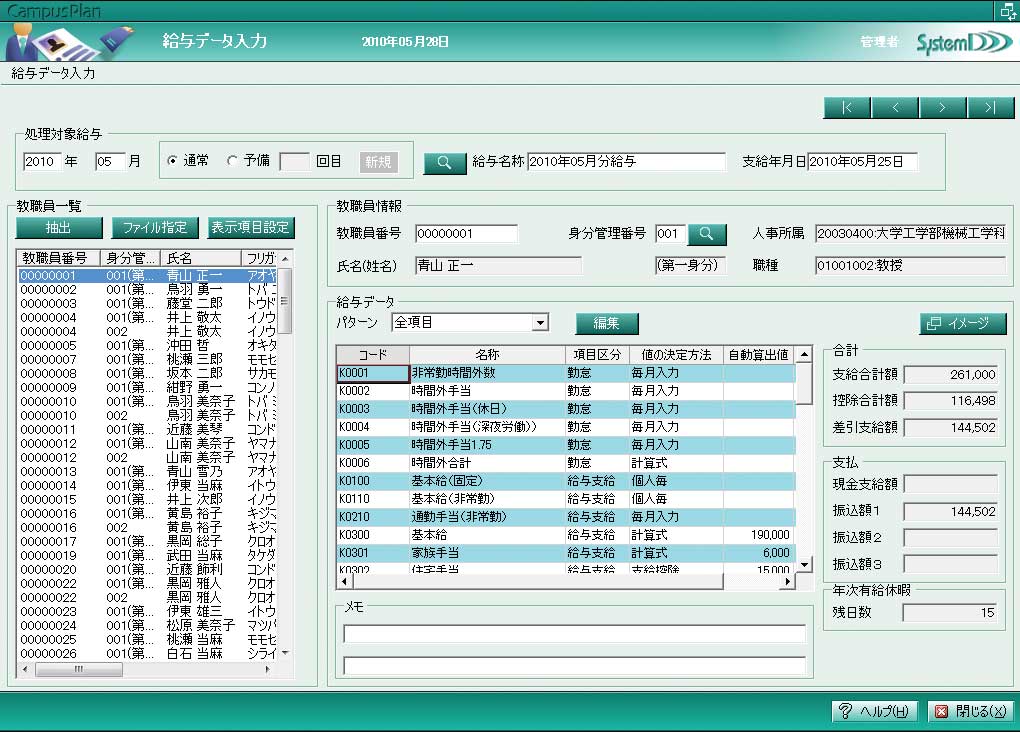The width and height of the screenshot is (1020, 732).
Task: Click the first メモ text field
Action: [574, 633]
